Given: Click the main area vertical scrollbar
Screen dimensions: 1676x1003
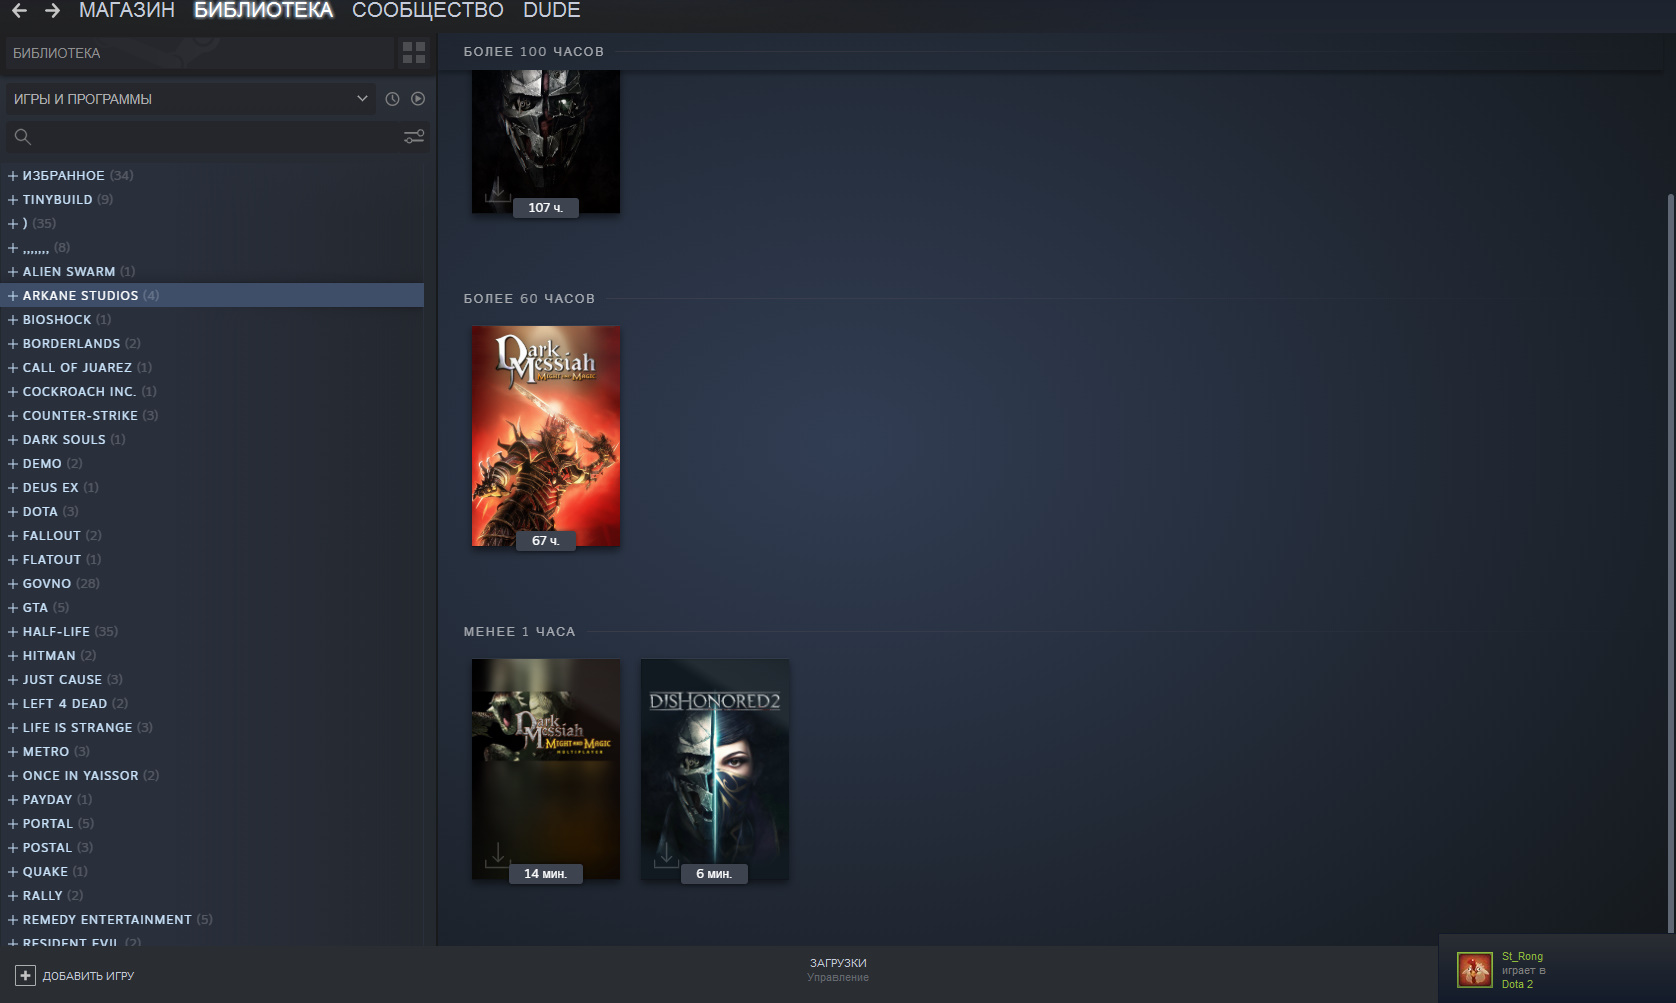Looking at the screenshot, I should tap(1670, 565).
